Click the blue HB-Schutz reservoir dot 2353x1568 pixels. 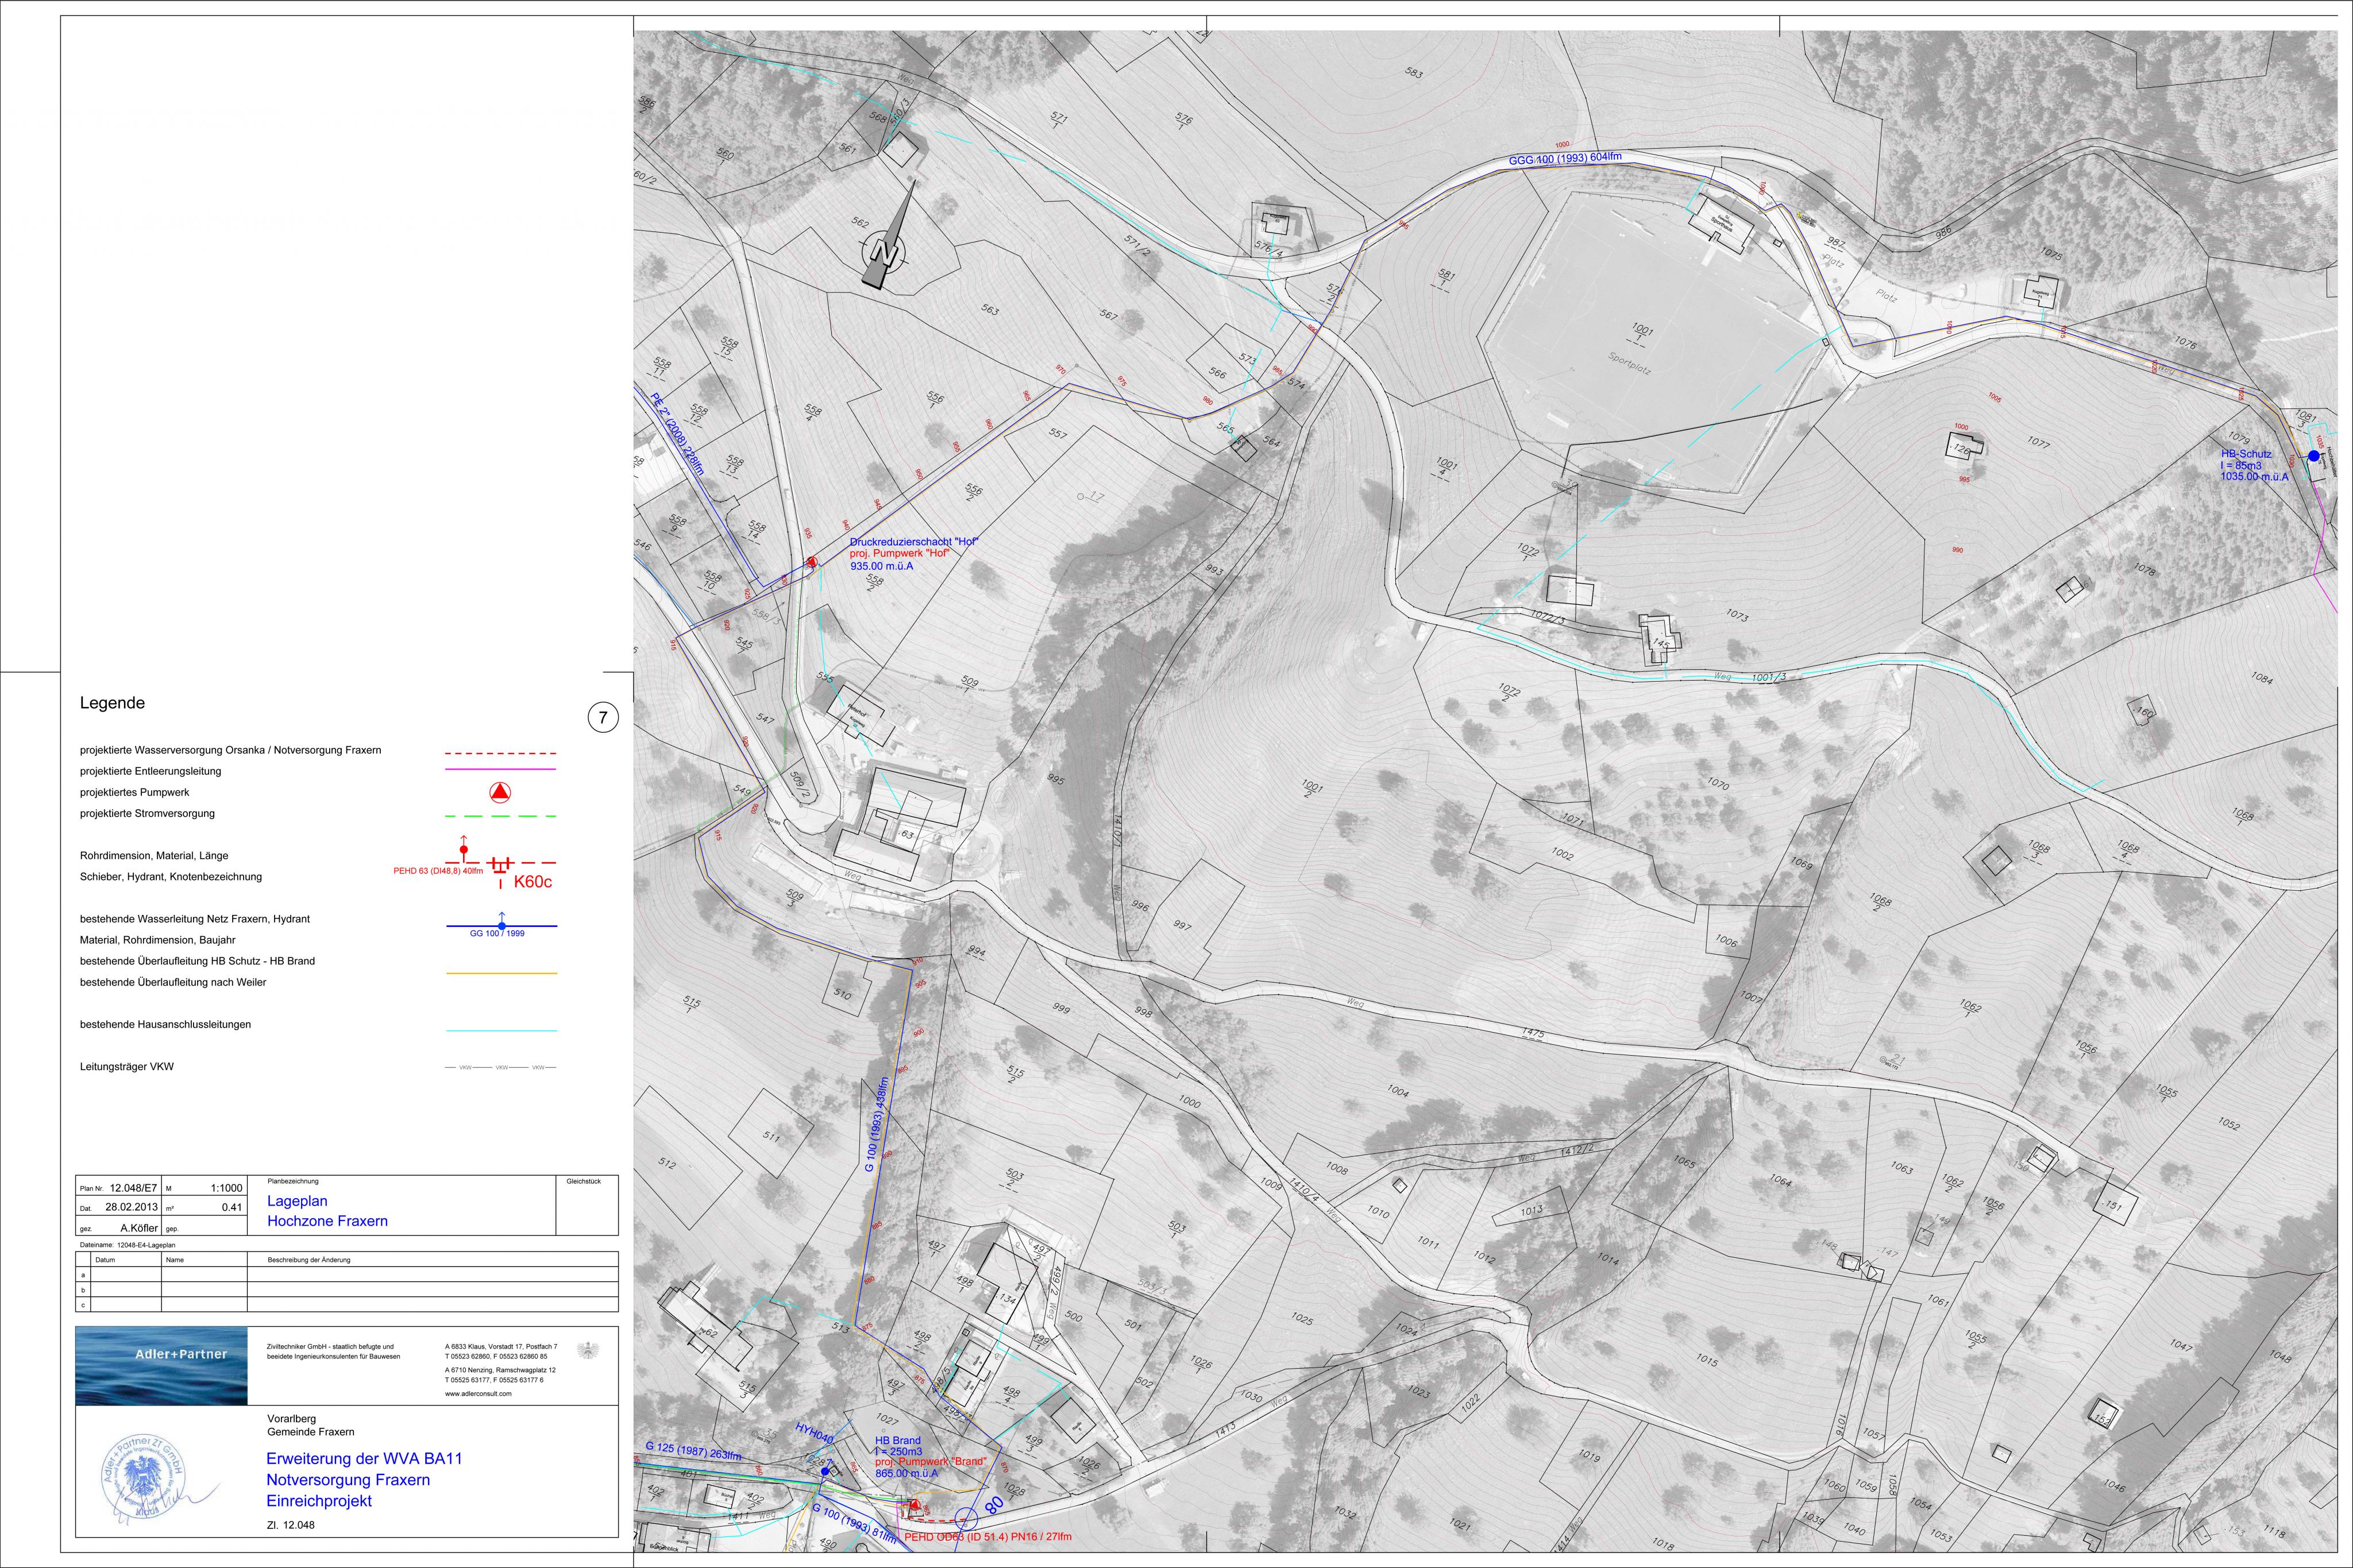[x=2313, y=456]
